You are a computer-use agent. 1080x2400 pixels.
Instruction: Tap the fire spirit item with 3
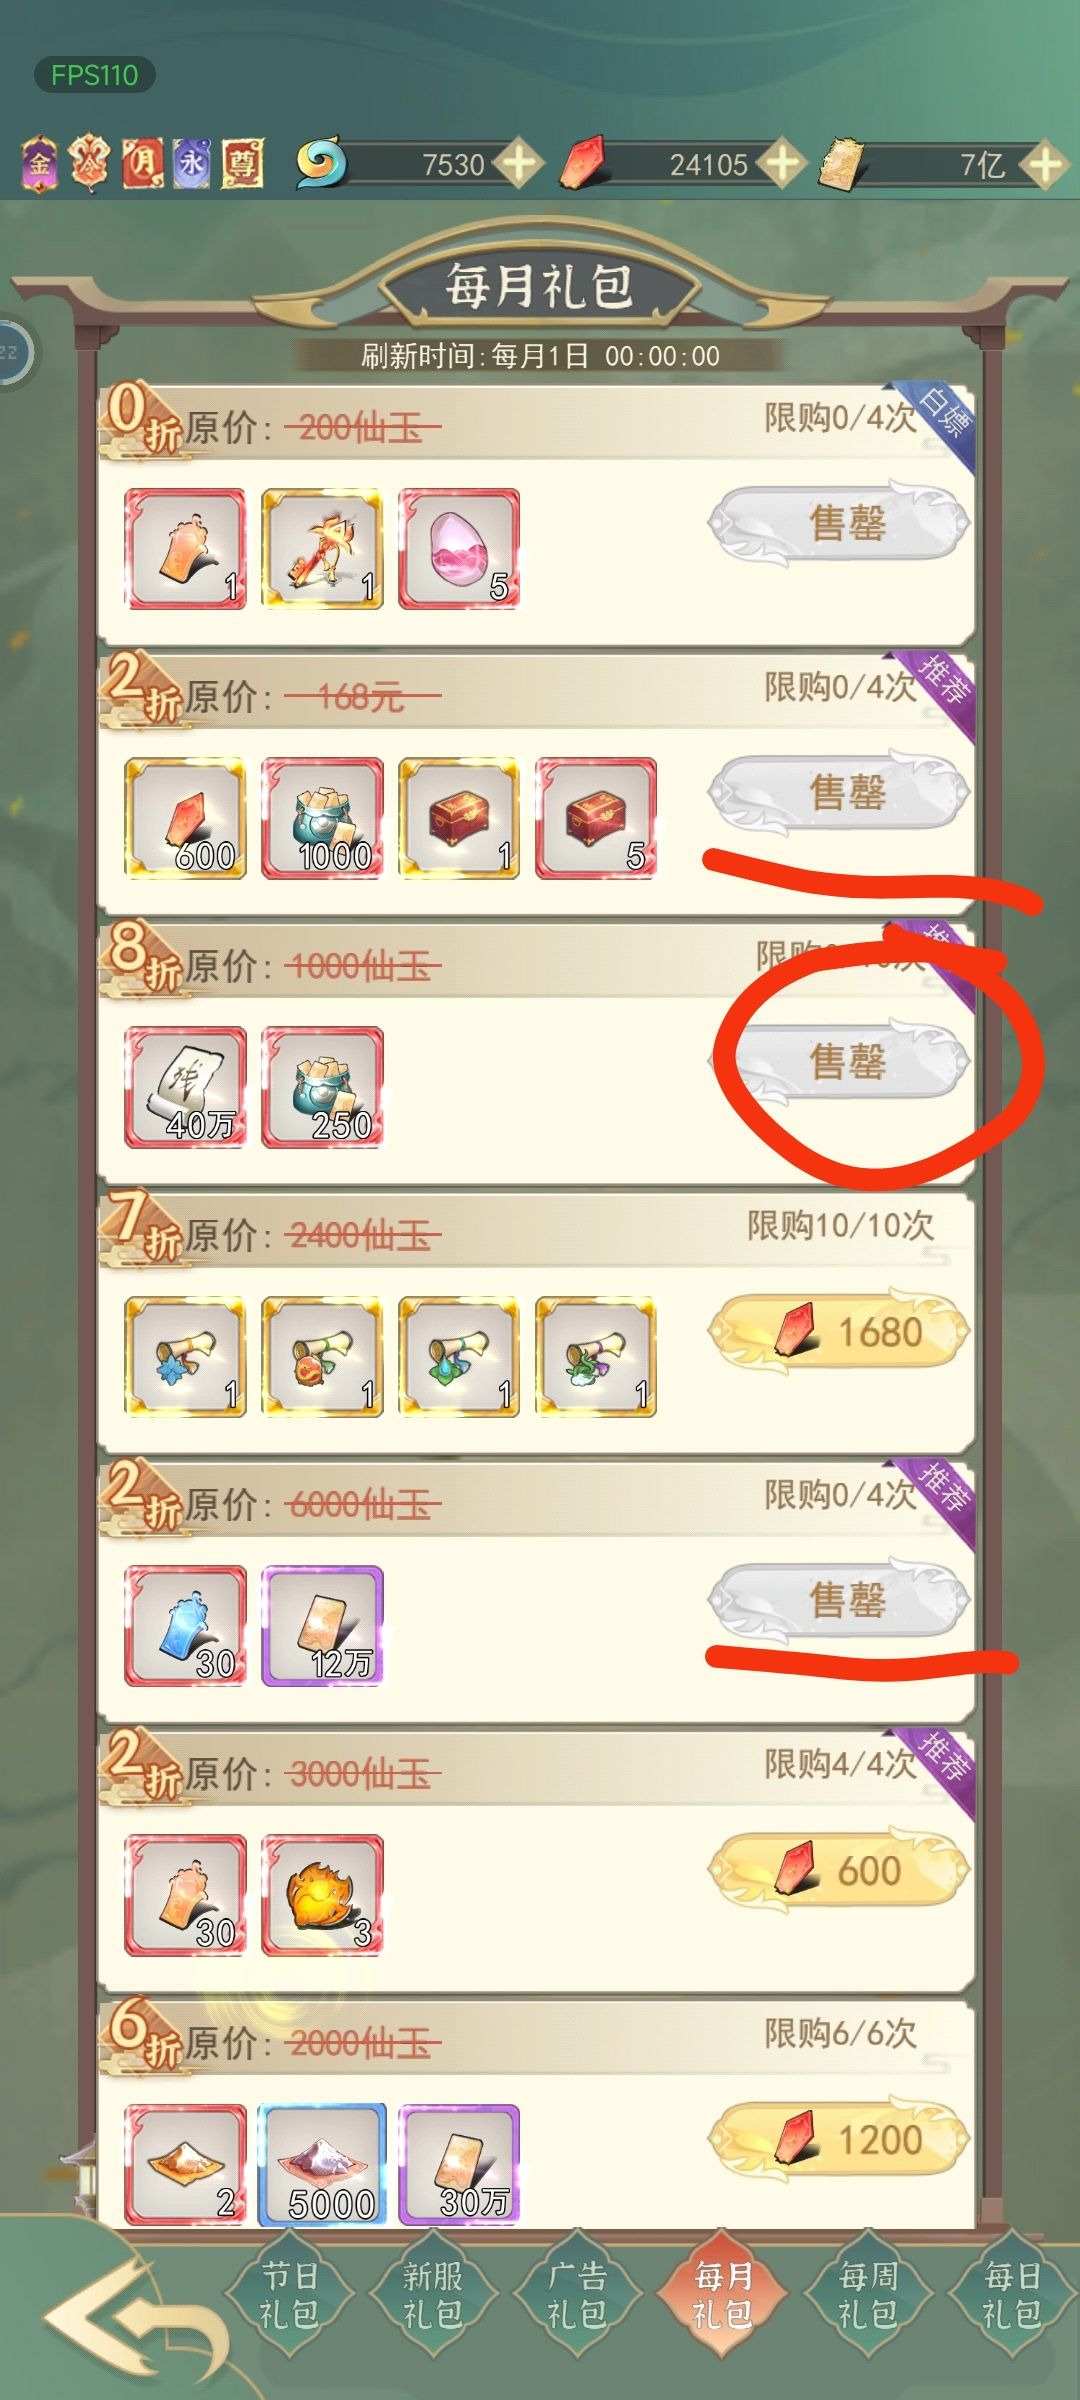point(322,1895)
